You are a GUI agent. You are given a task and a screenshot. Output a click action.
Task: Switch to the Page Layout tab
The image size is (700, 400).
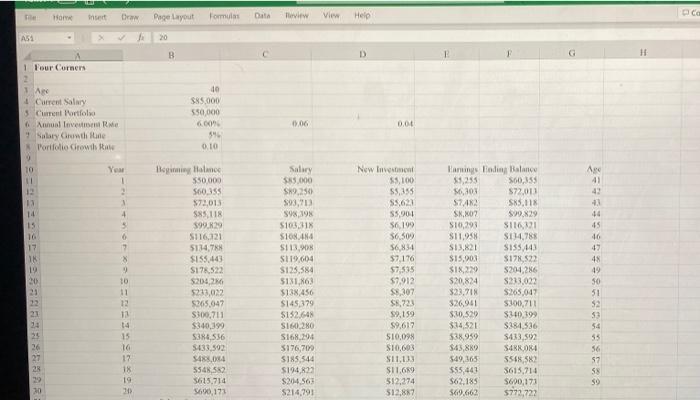pyautogui.click(x=174, y=17)
